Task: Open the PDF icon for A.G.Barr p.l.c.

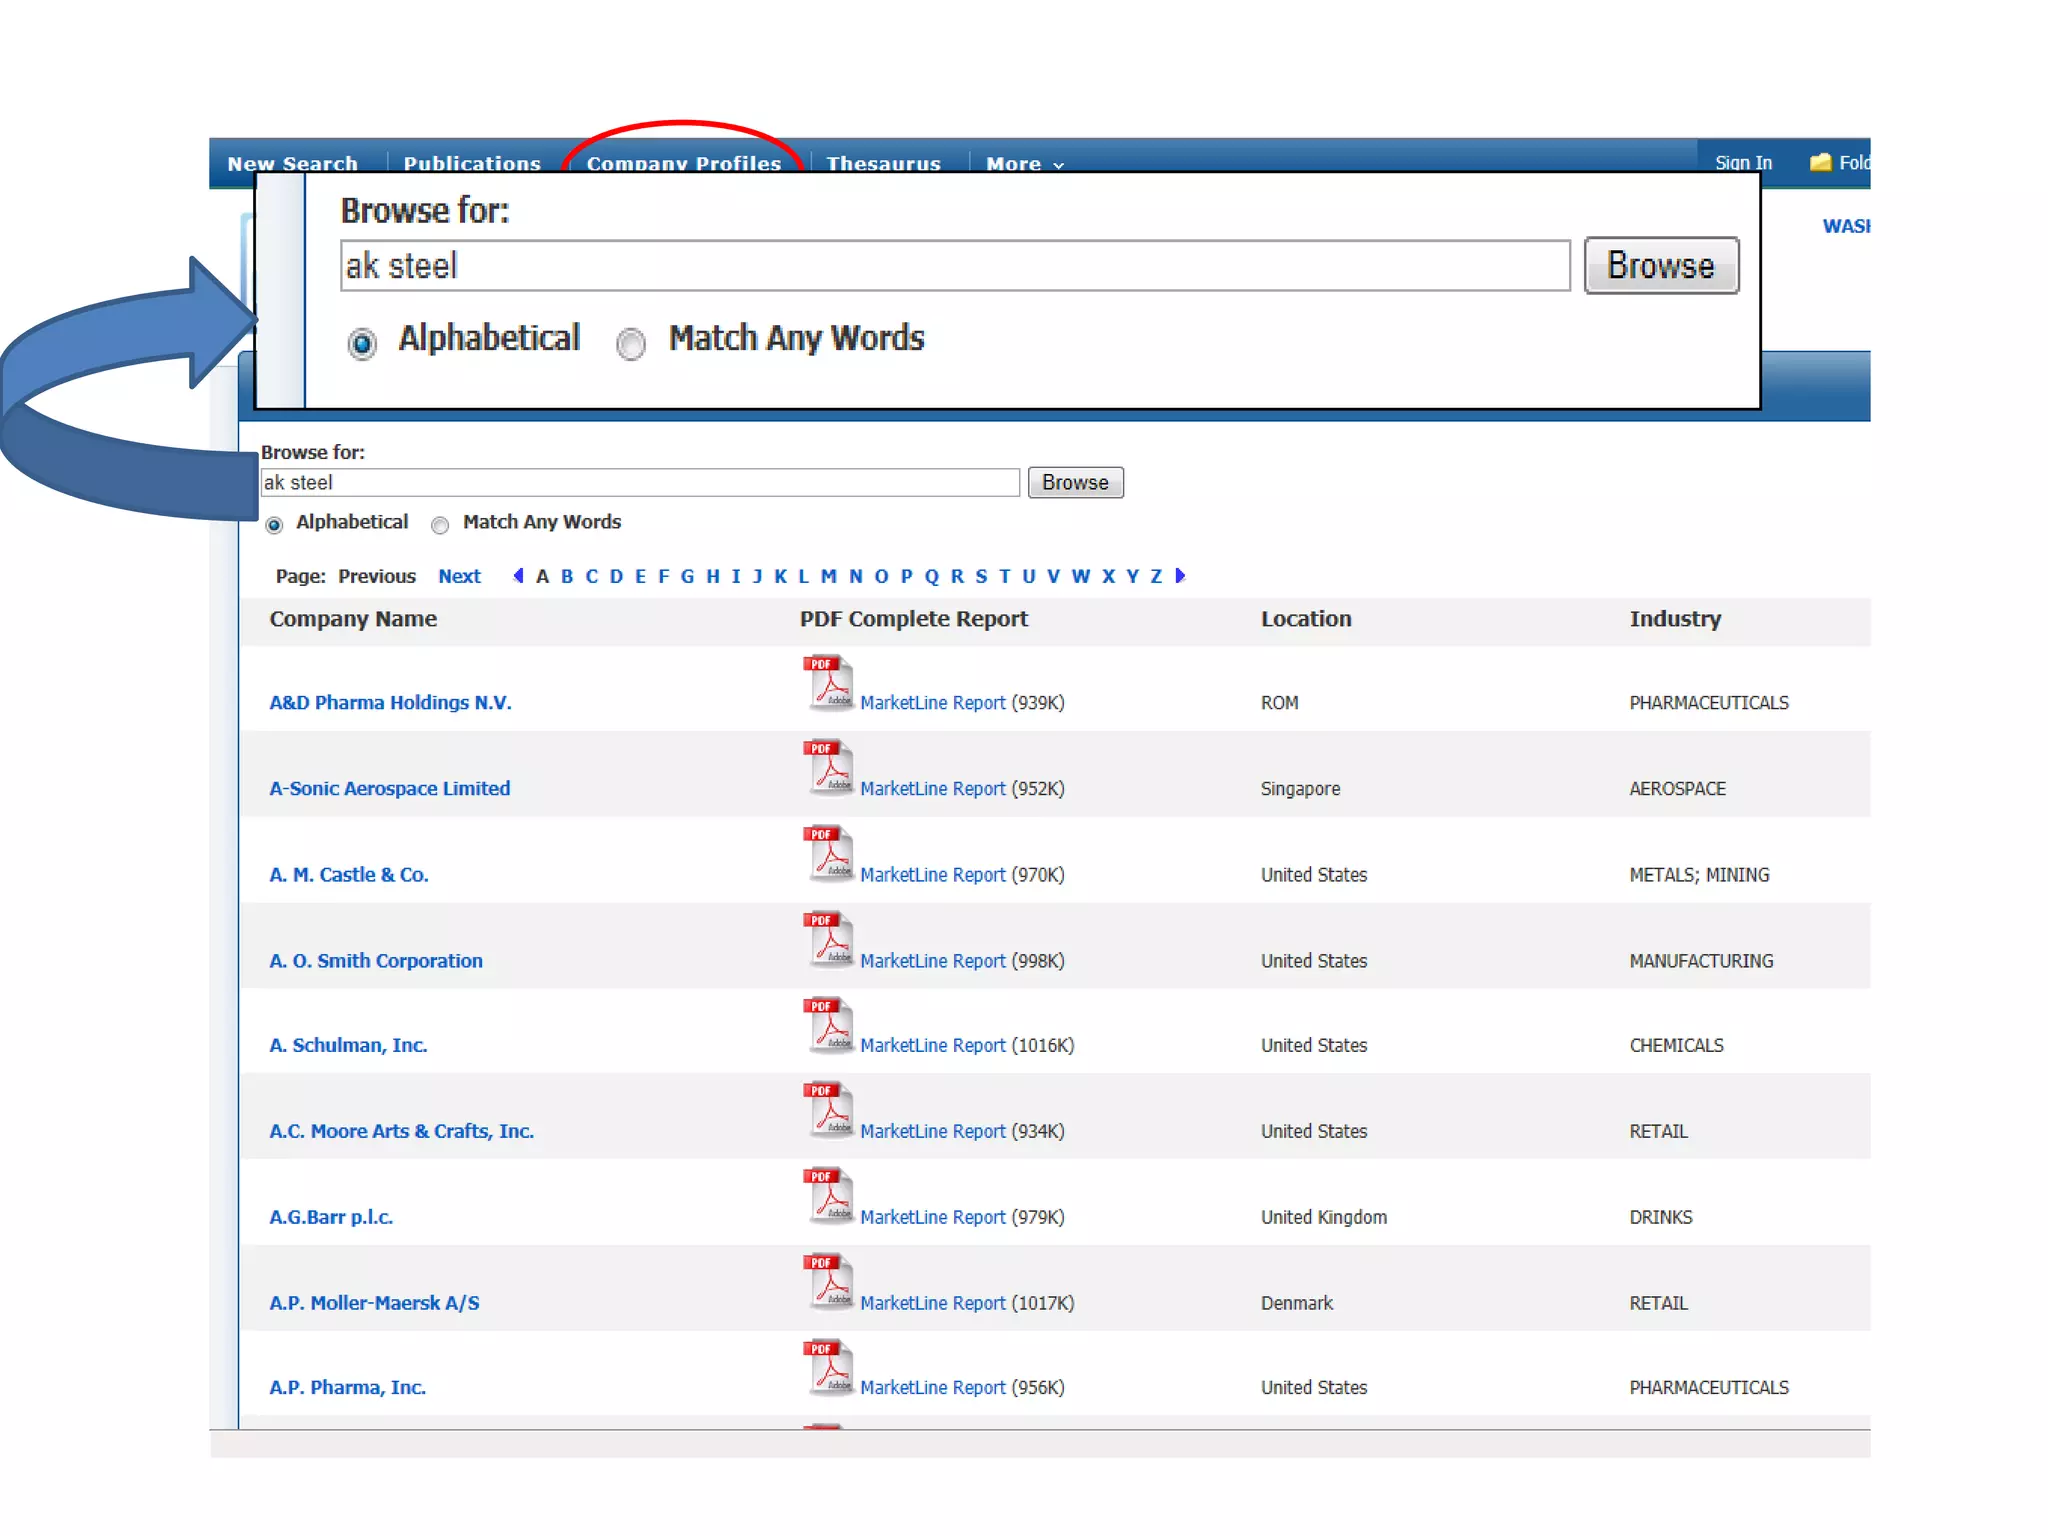Action: click(x=828, y=1196)
